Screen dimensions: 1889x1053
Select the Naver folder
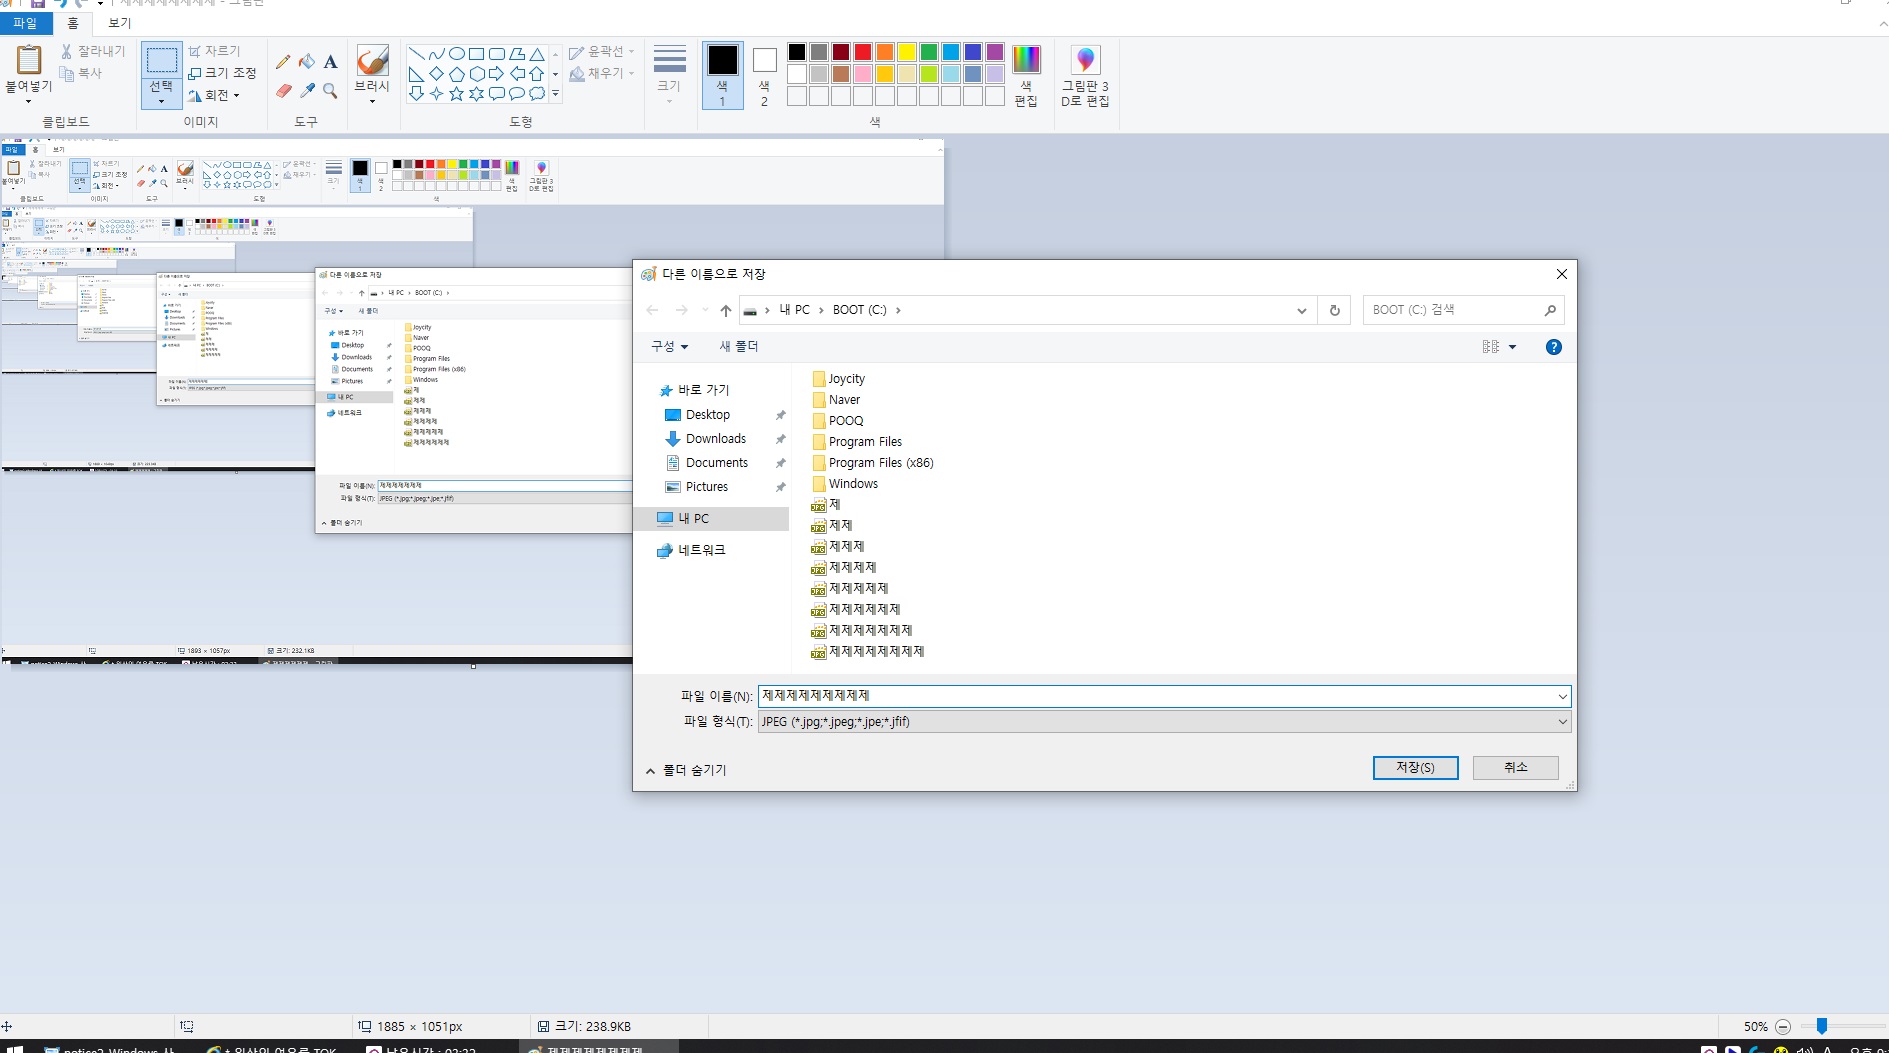(836, 400)
